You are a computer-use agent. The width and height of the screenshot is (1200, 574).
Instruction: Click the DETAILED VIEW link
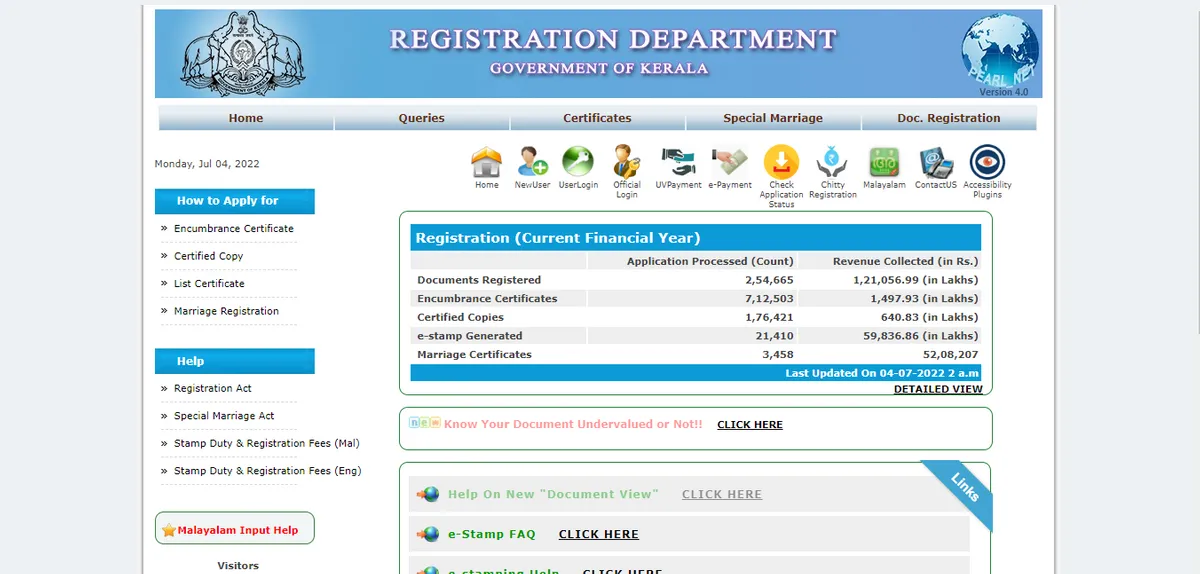coord(938,389)
